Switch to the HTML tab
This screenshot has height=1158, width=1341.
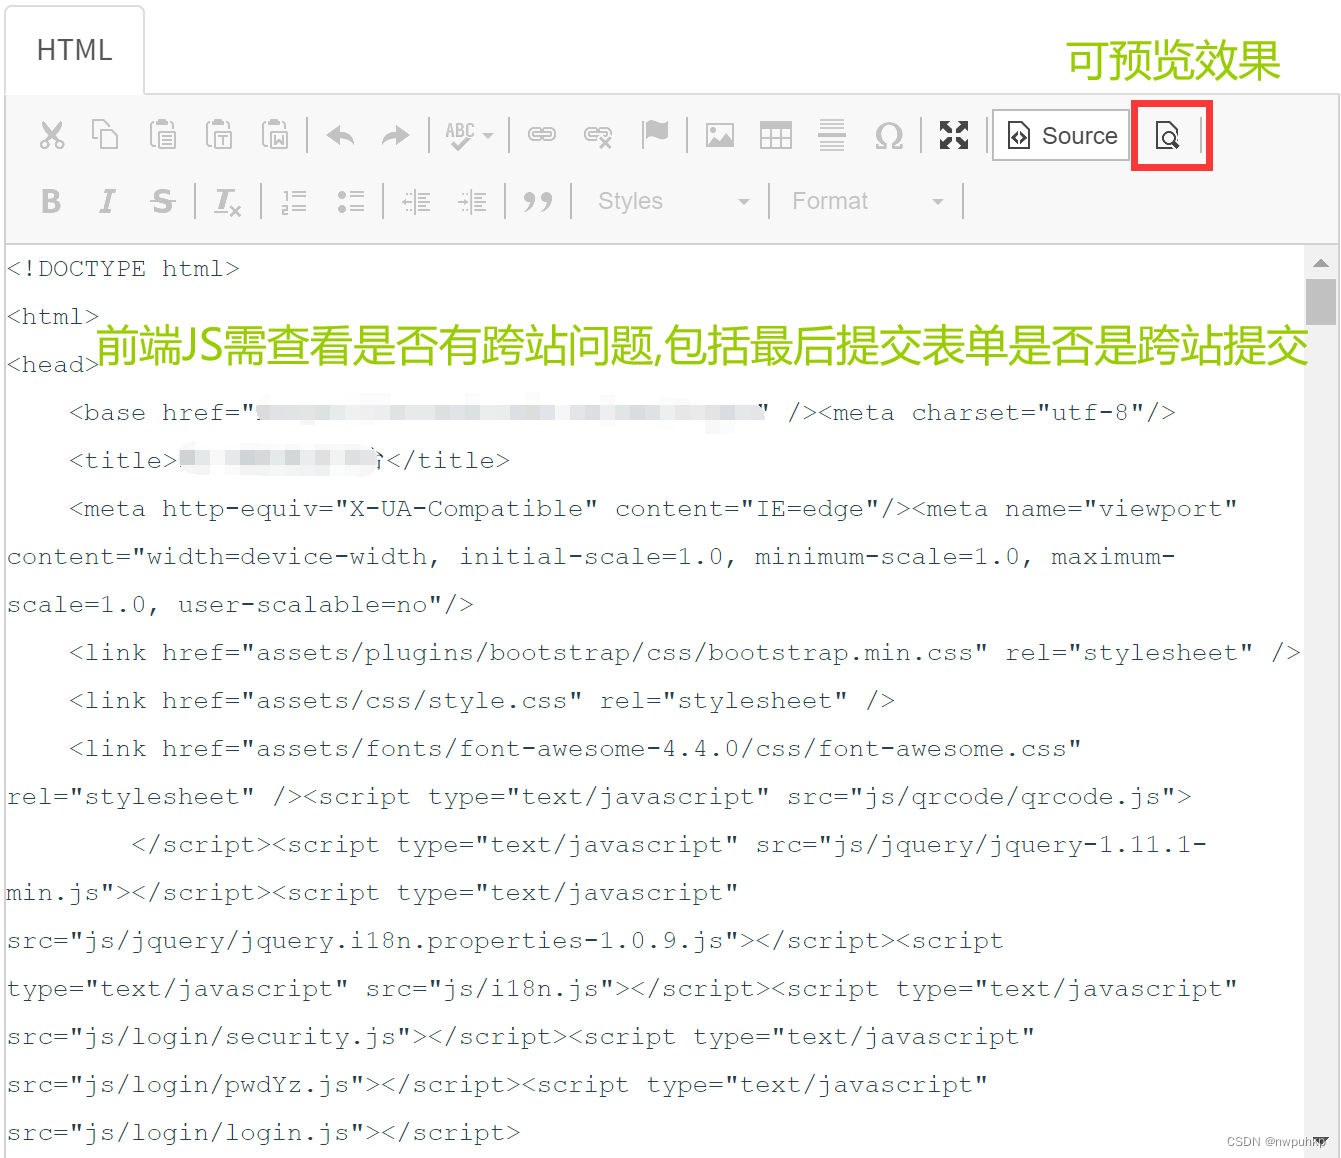tap(75, 50)
